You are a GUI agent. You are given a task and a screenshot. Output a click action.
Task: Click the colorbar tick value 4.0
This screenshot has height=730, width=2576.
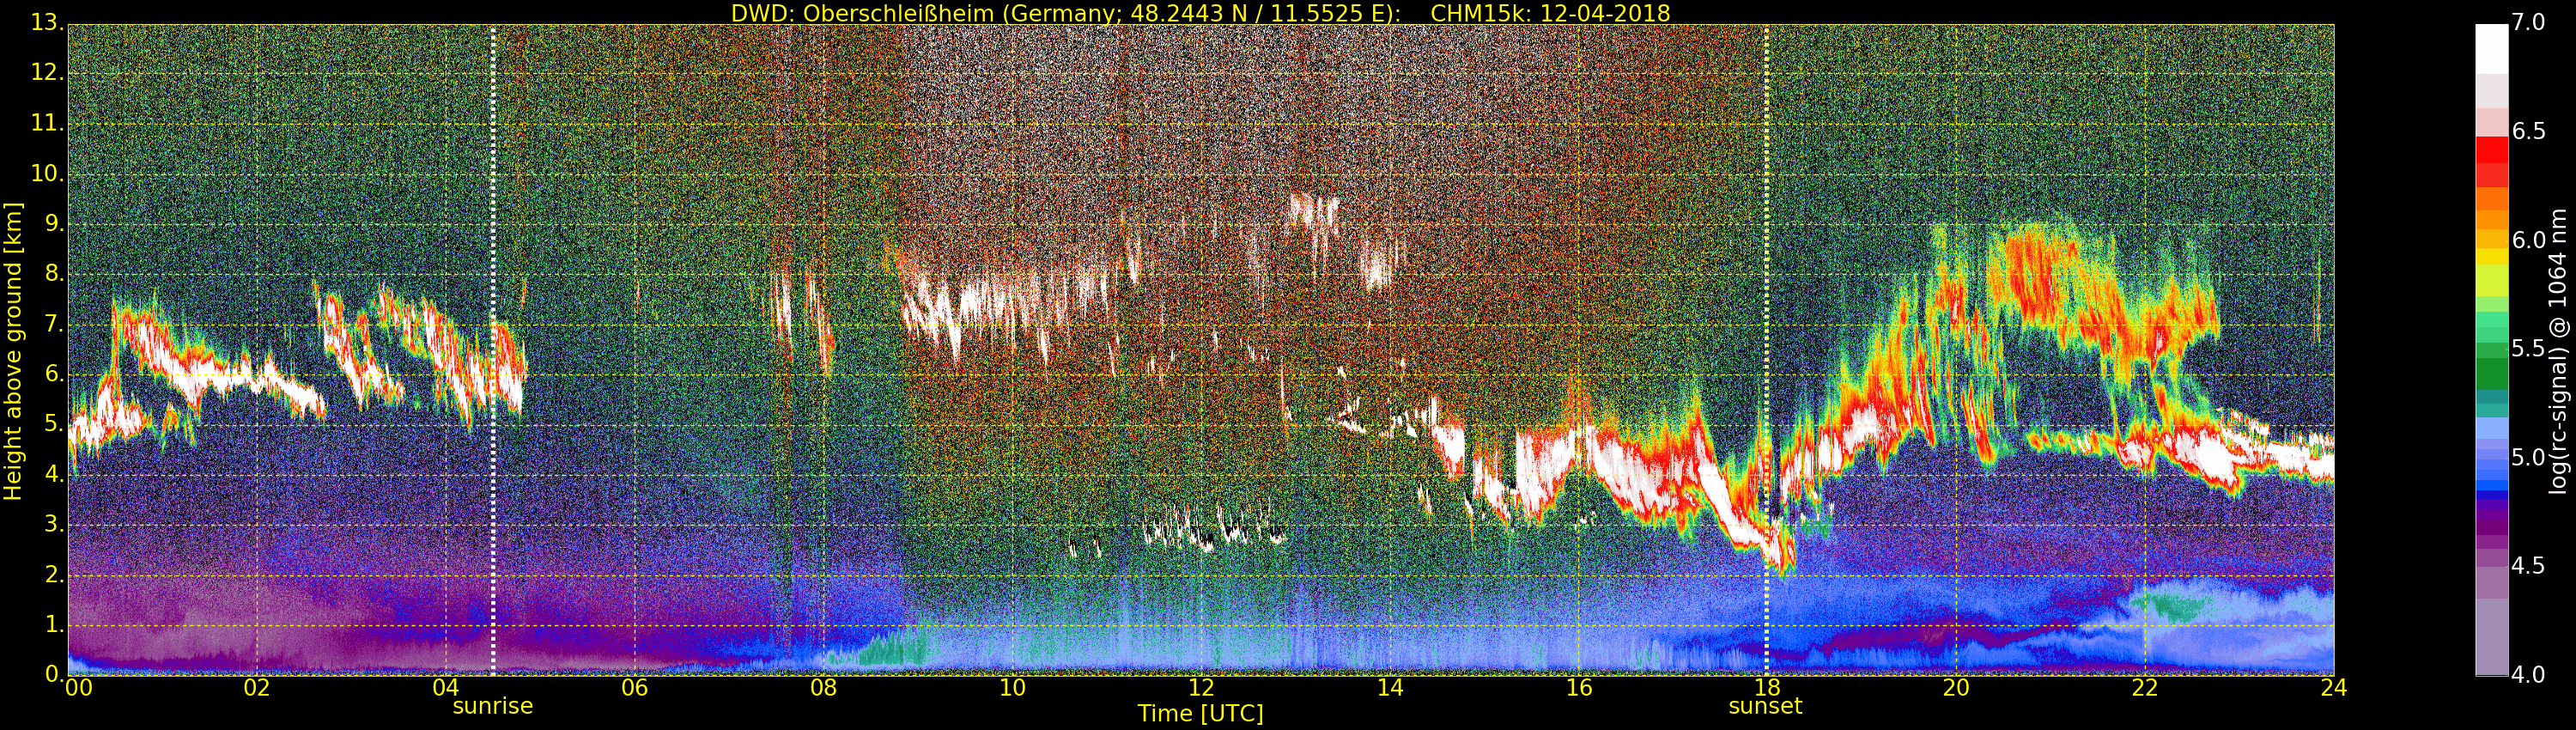click(2528, 675)
